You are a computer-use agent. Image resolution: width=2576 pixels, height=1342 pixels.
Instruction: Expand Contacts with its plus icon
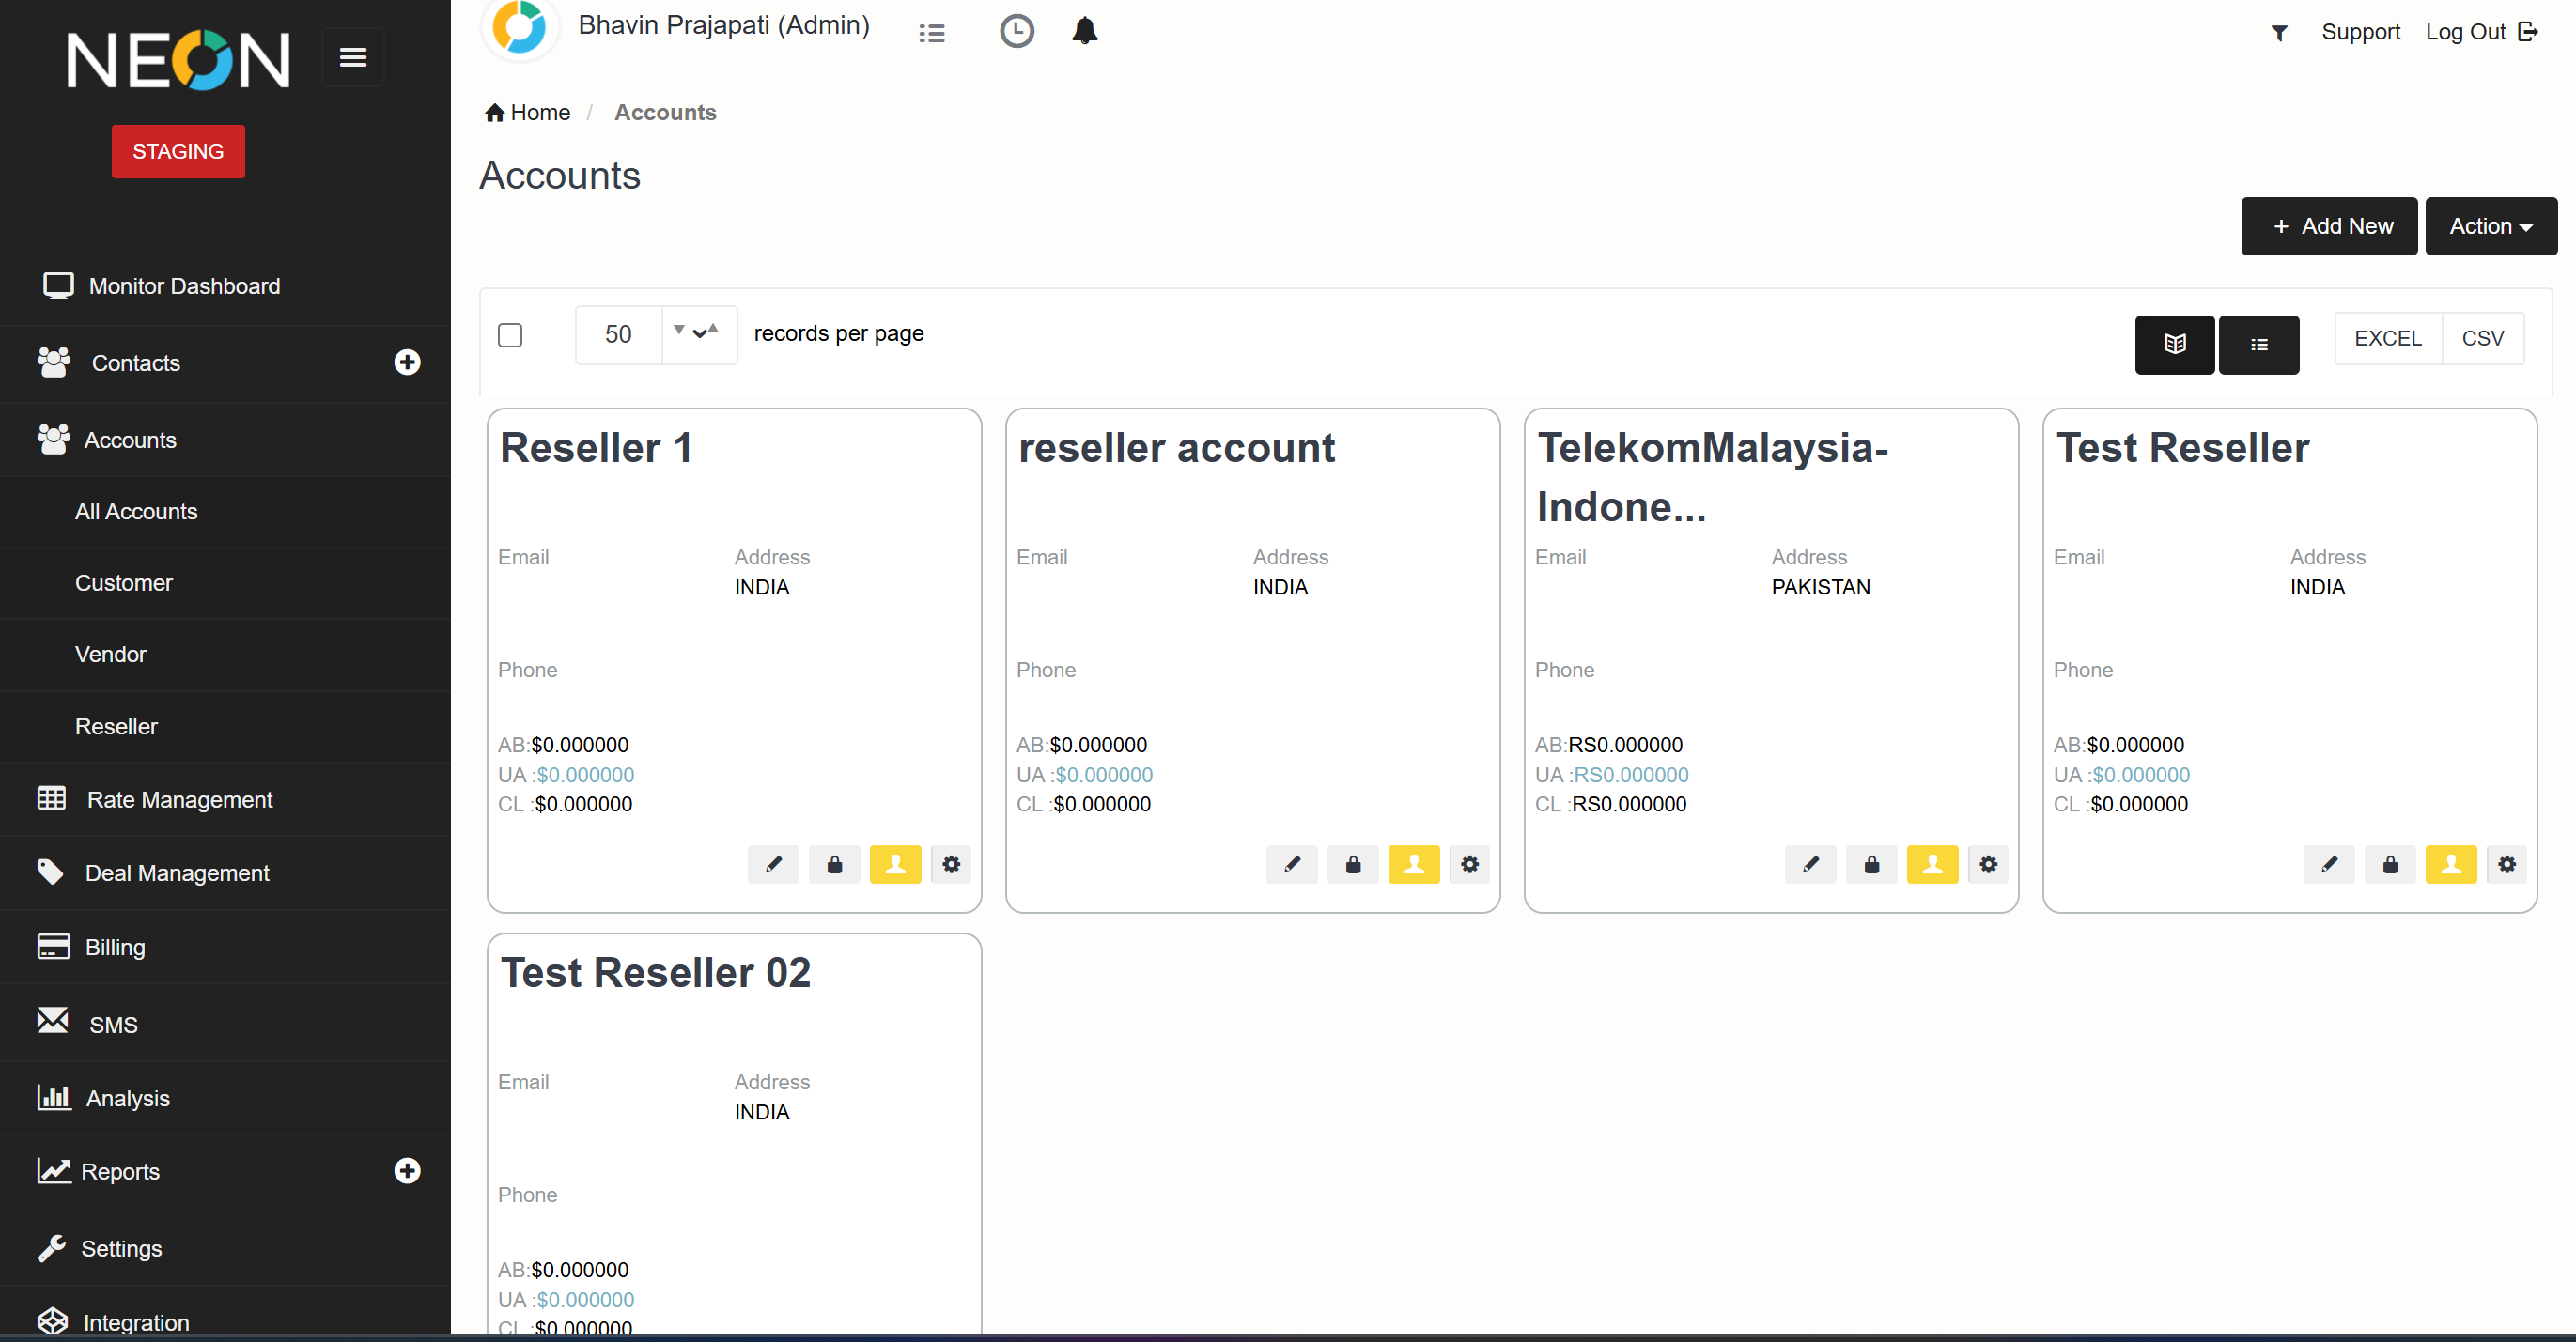tap(407, 362)
